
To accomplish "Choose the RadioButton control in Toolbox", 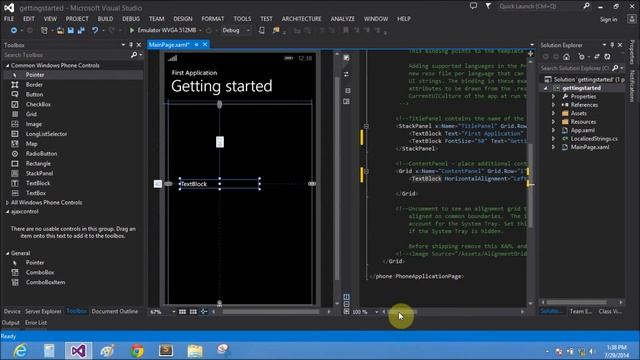I will [x=41, y=153].
